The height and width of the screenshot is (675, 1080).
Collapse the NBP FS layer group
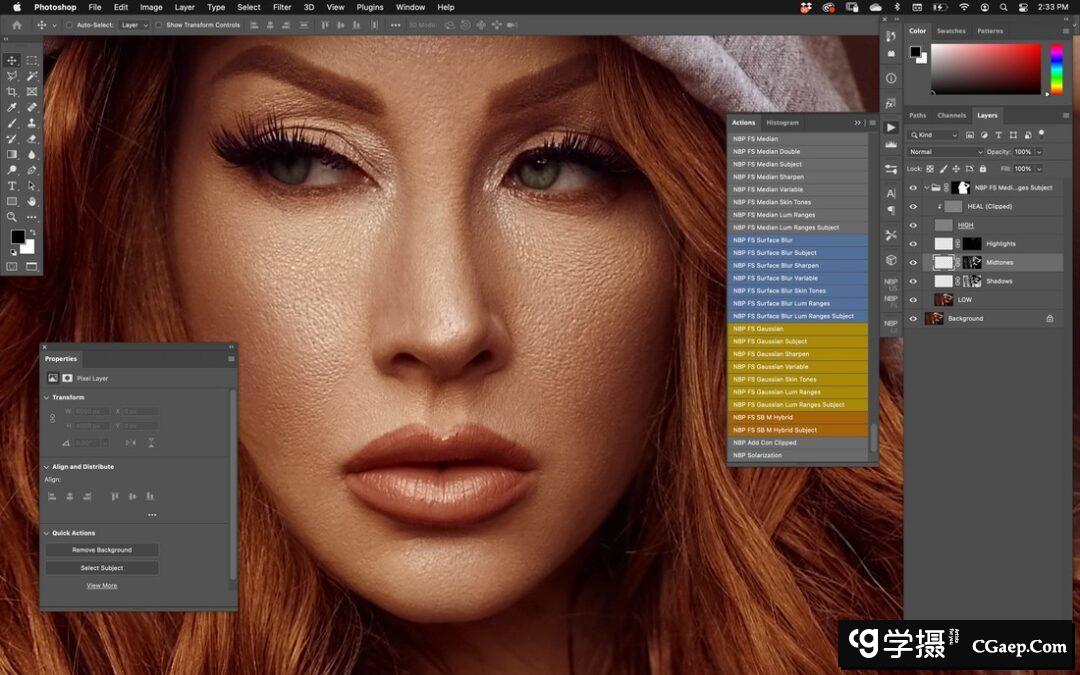click(926, 188)
